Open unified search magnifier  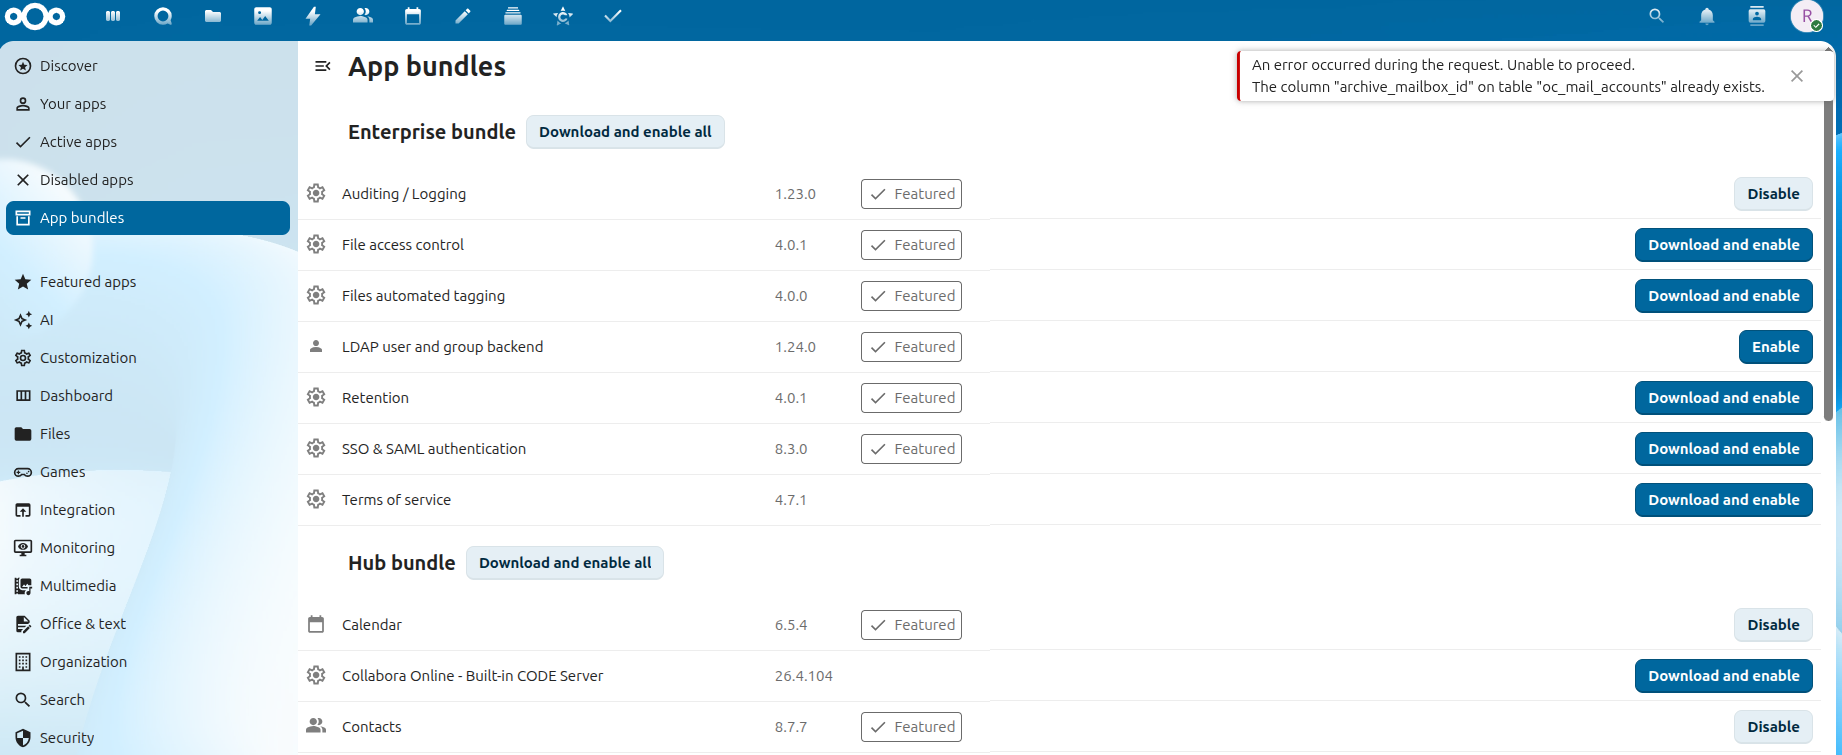pos(1657,16)
